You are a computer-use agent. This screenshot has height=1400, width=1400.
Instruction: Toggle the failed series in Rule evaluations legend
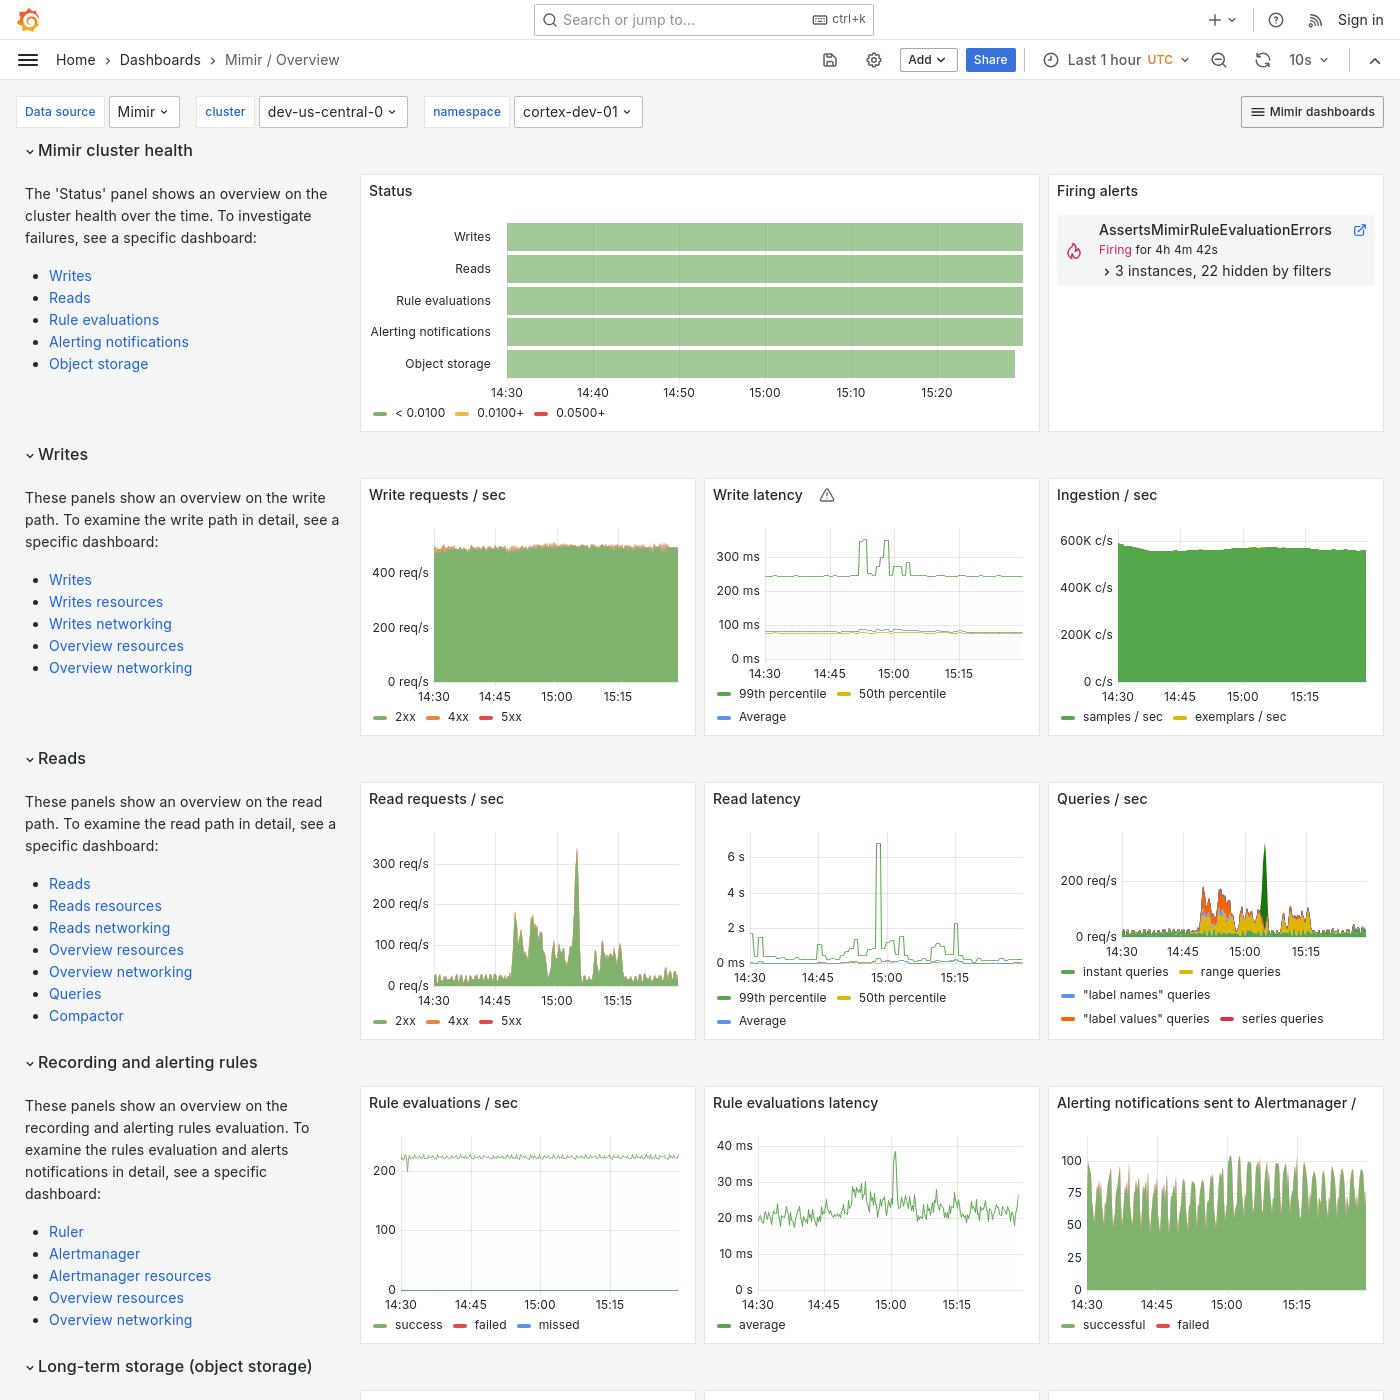(490, 1325)
